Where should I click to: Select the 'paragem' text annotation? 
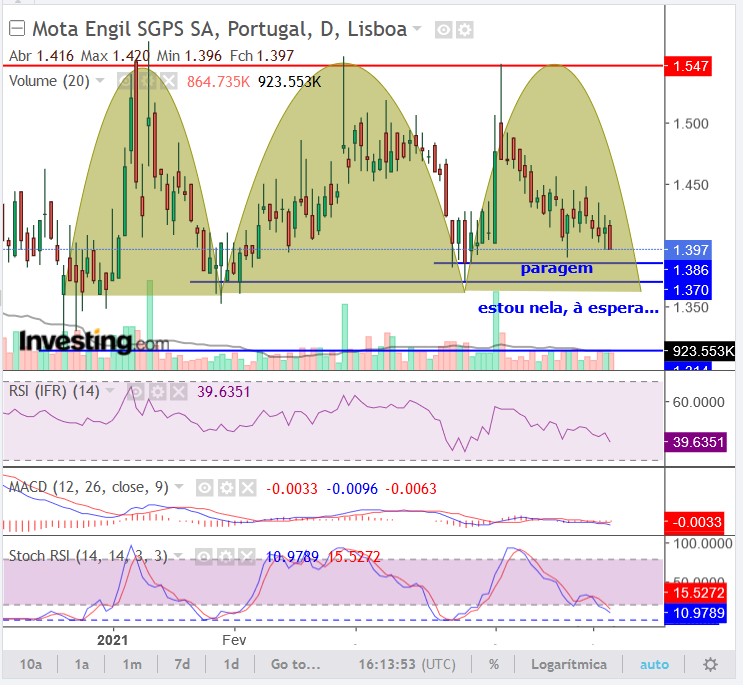pos(557,269)
